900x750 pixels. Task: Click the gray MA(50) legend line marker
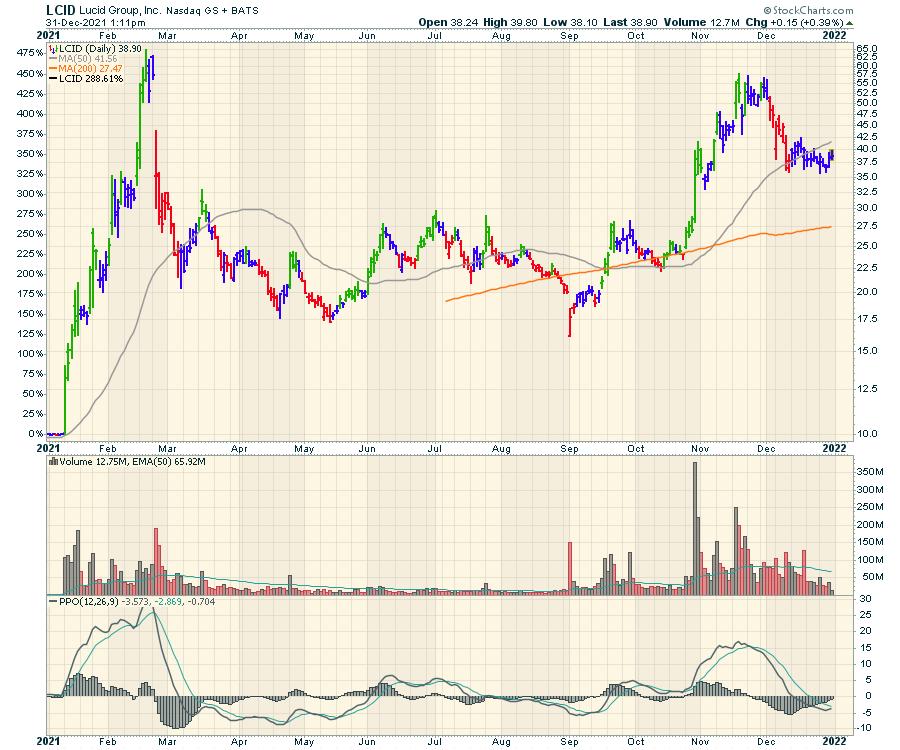(52, 57)
